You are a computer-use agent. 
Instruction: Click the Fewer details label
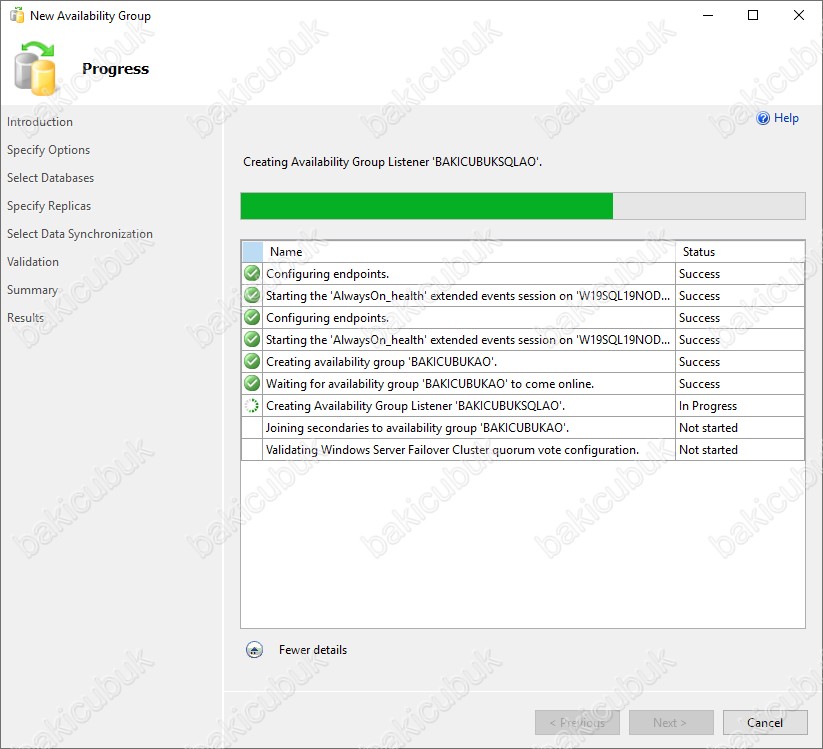[313, 650]
